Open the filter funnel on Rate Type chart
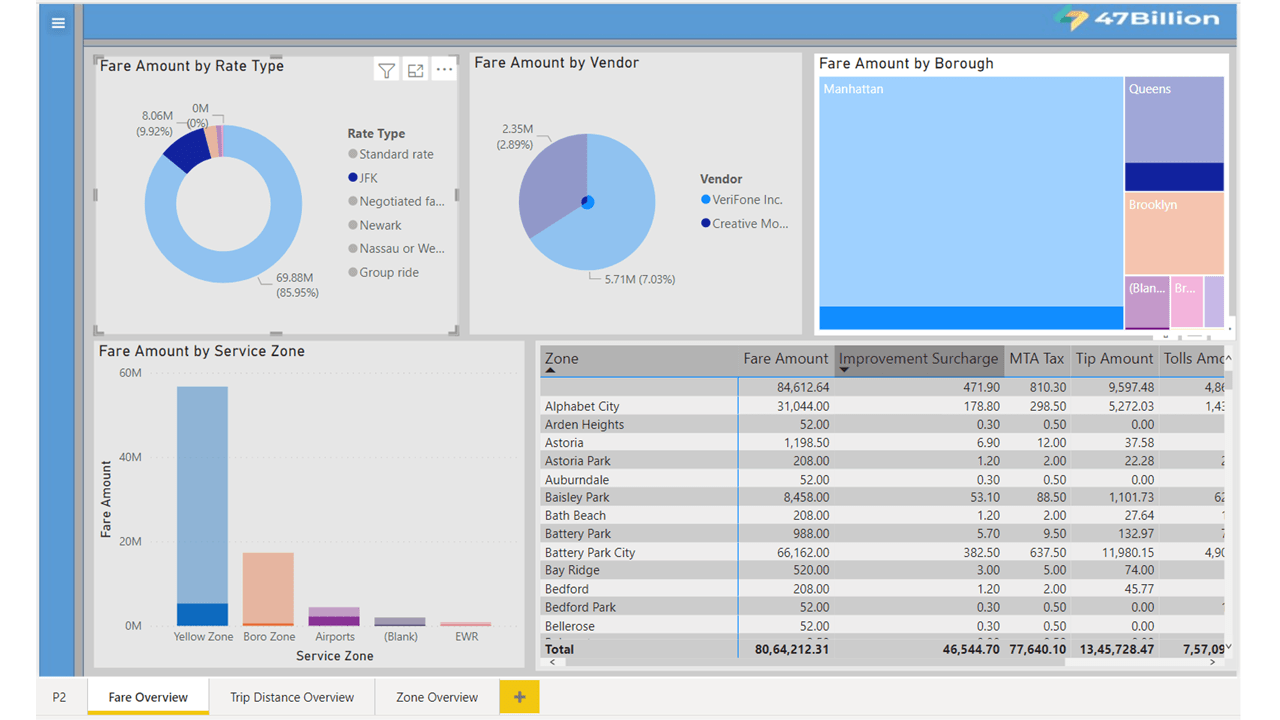 (x=386, y=69)
